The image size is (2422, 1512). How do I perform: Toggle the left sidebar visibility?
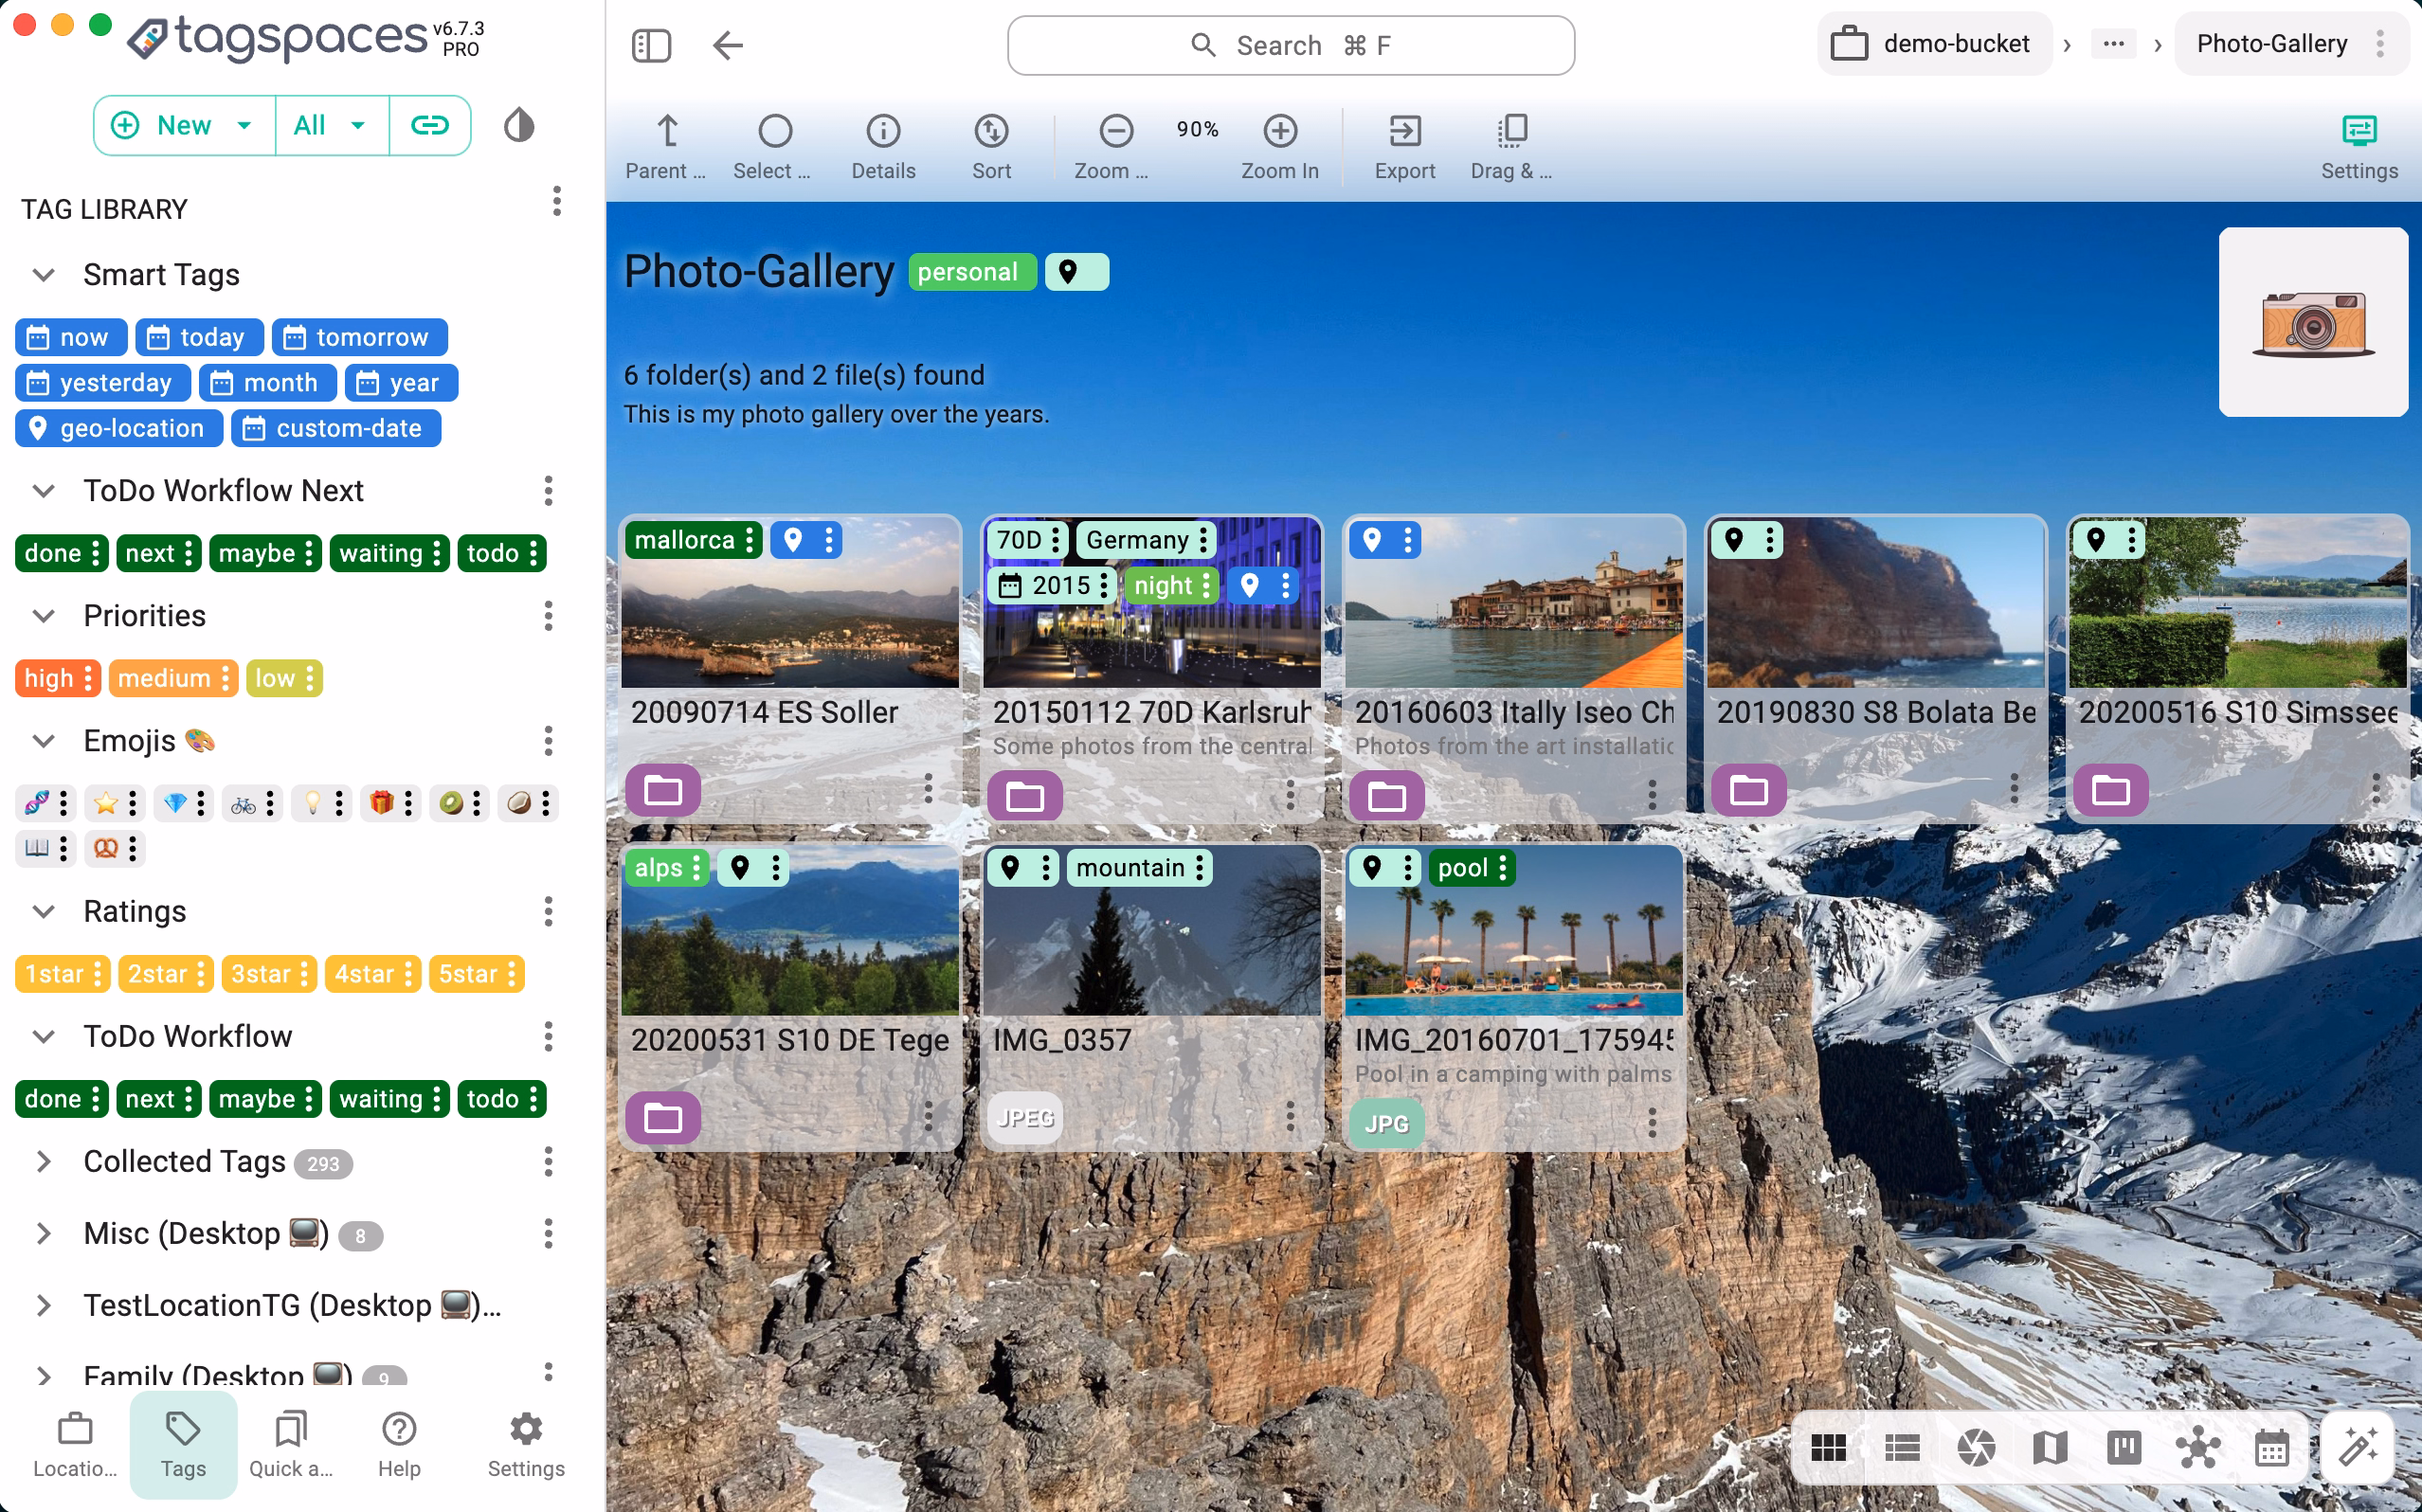tap(651, 45)
